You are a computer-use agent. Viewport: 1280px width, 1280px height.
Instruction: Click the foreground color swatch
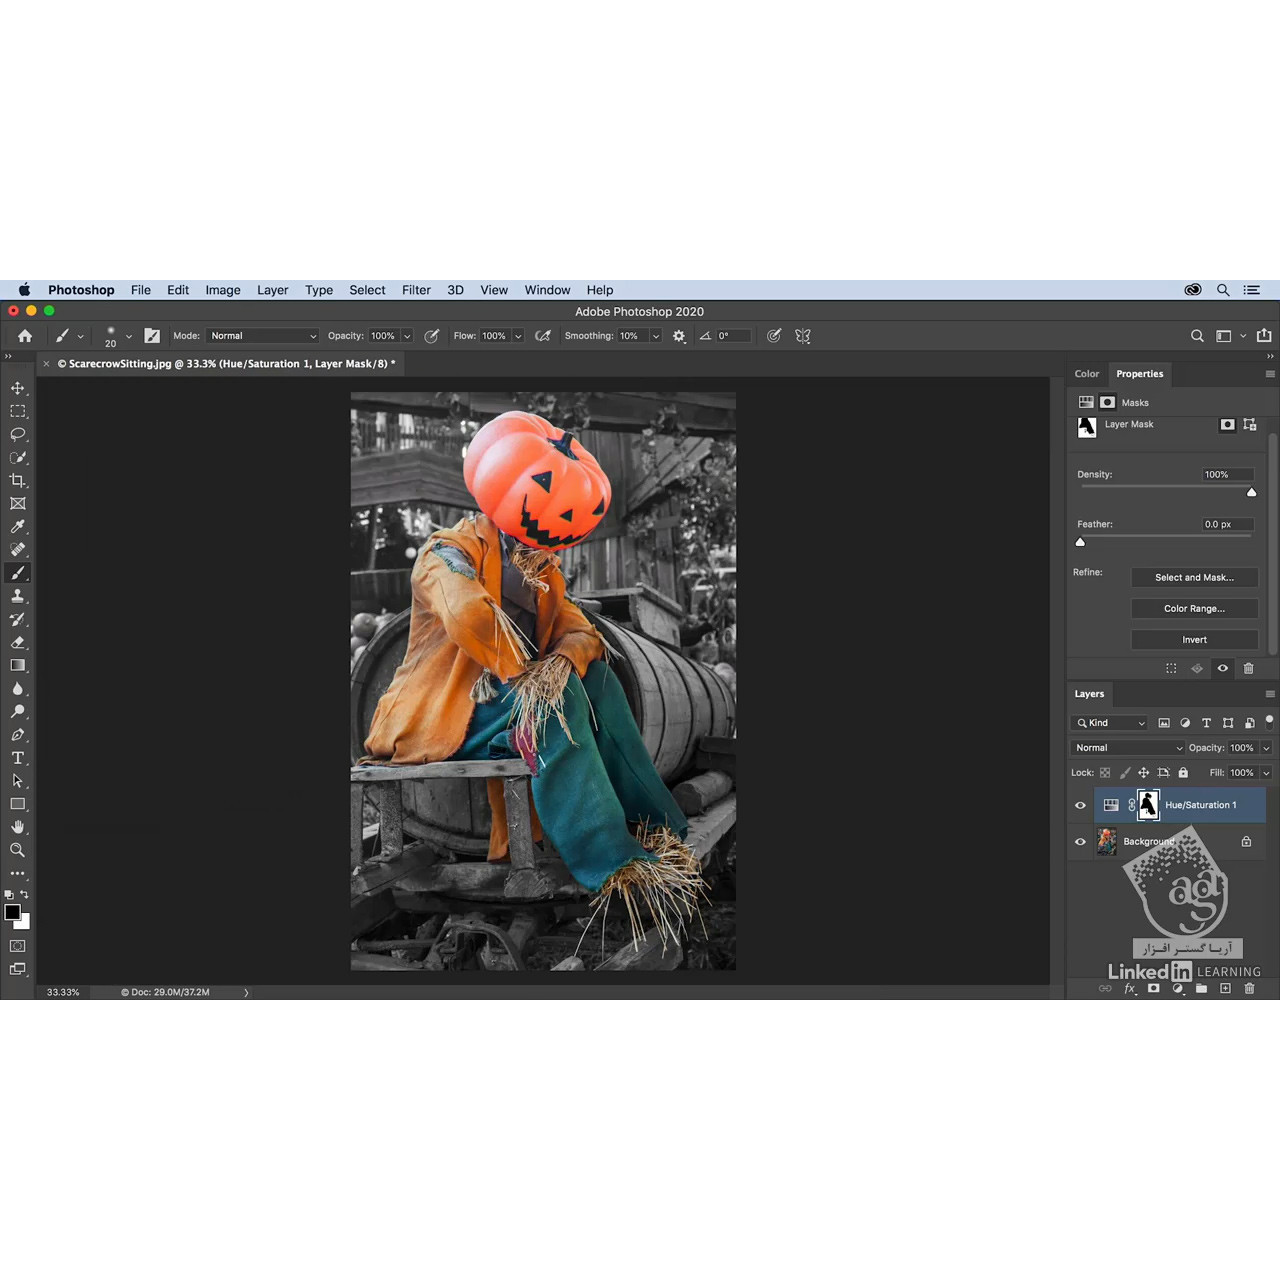[x=12, y=912]
